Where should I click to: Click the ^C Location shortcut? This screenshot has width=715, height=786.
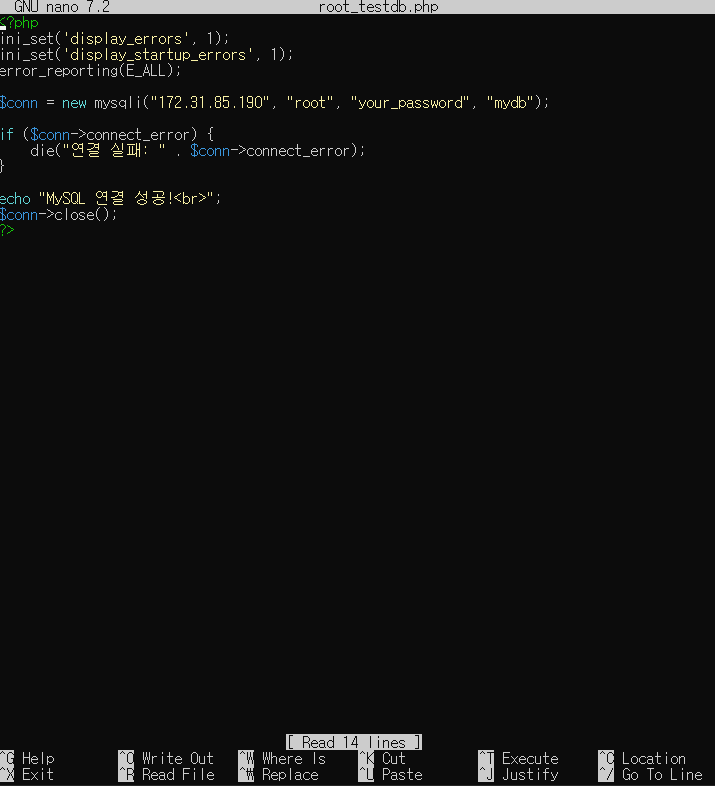click(x=642, y=758)
